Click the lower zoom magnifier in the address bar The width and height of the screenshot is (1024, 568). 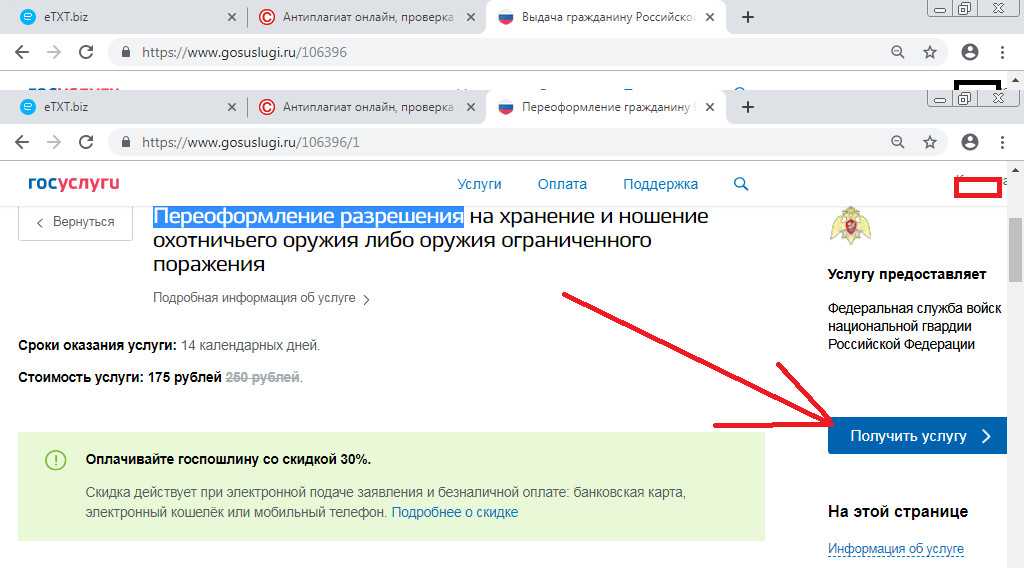(x=898, y=142)
